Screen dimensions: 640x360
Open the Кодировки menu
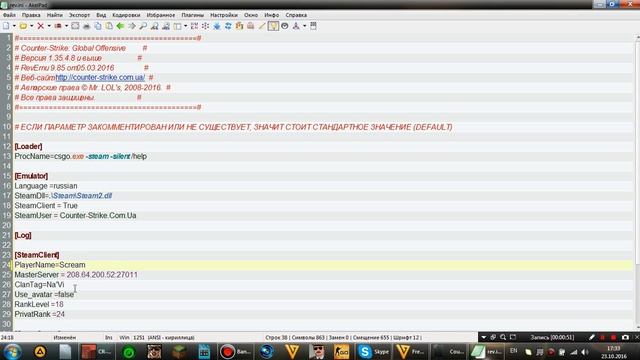[126, 15]
